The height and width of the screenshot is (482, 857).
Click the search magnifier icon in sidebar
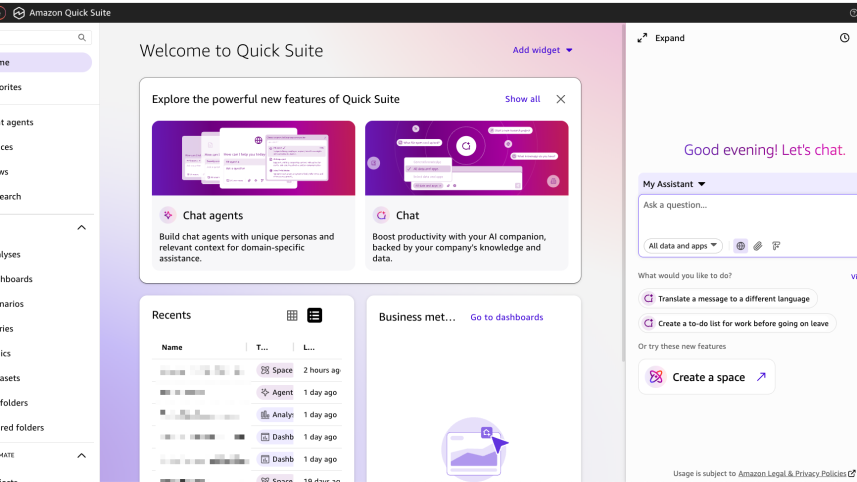click(81, 38)
